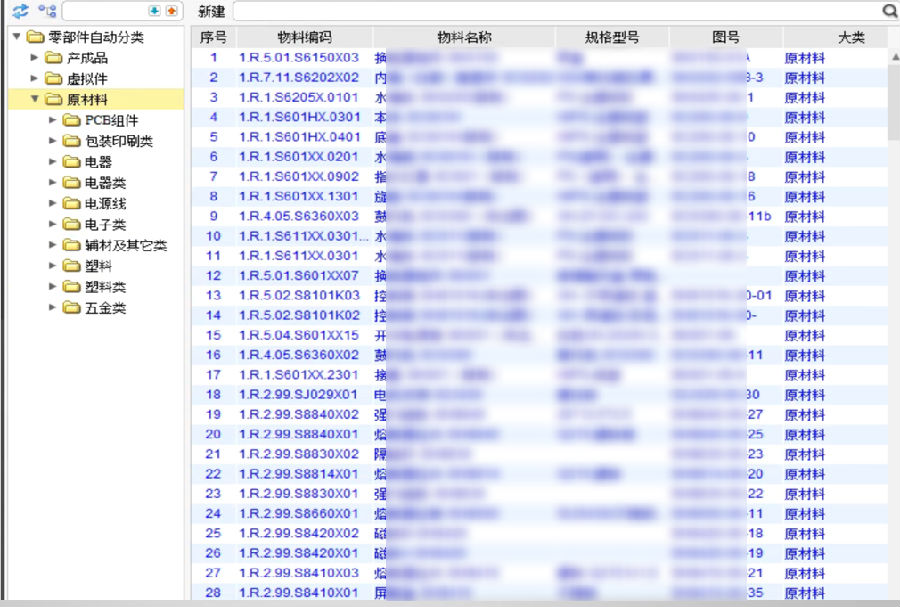Click the 产成品 folder icon
The width and height of the screenshot is (900, 607).
pyautogui.click(x=54, y=58)
